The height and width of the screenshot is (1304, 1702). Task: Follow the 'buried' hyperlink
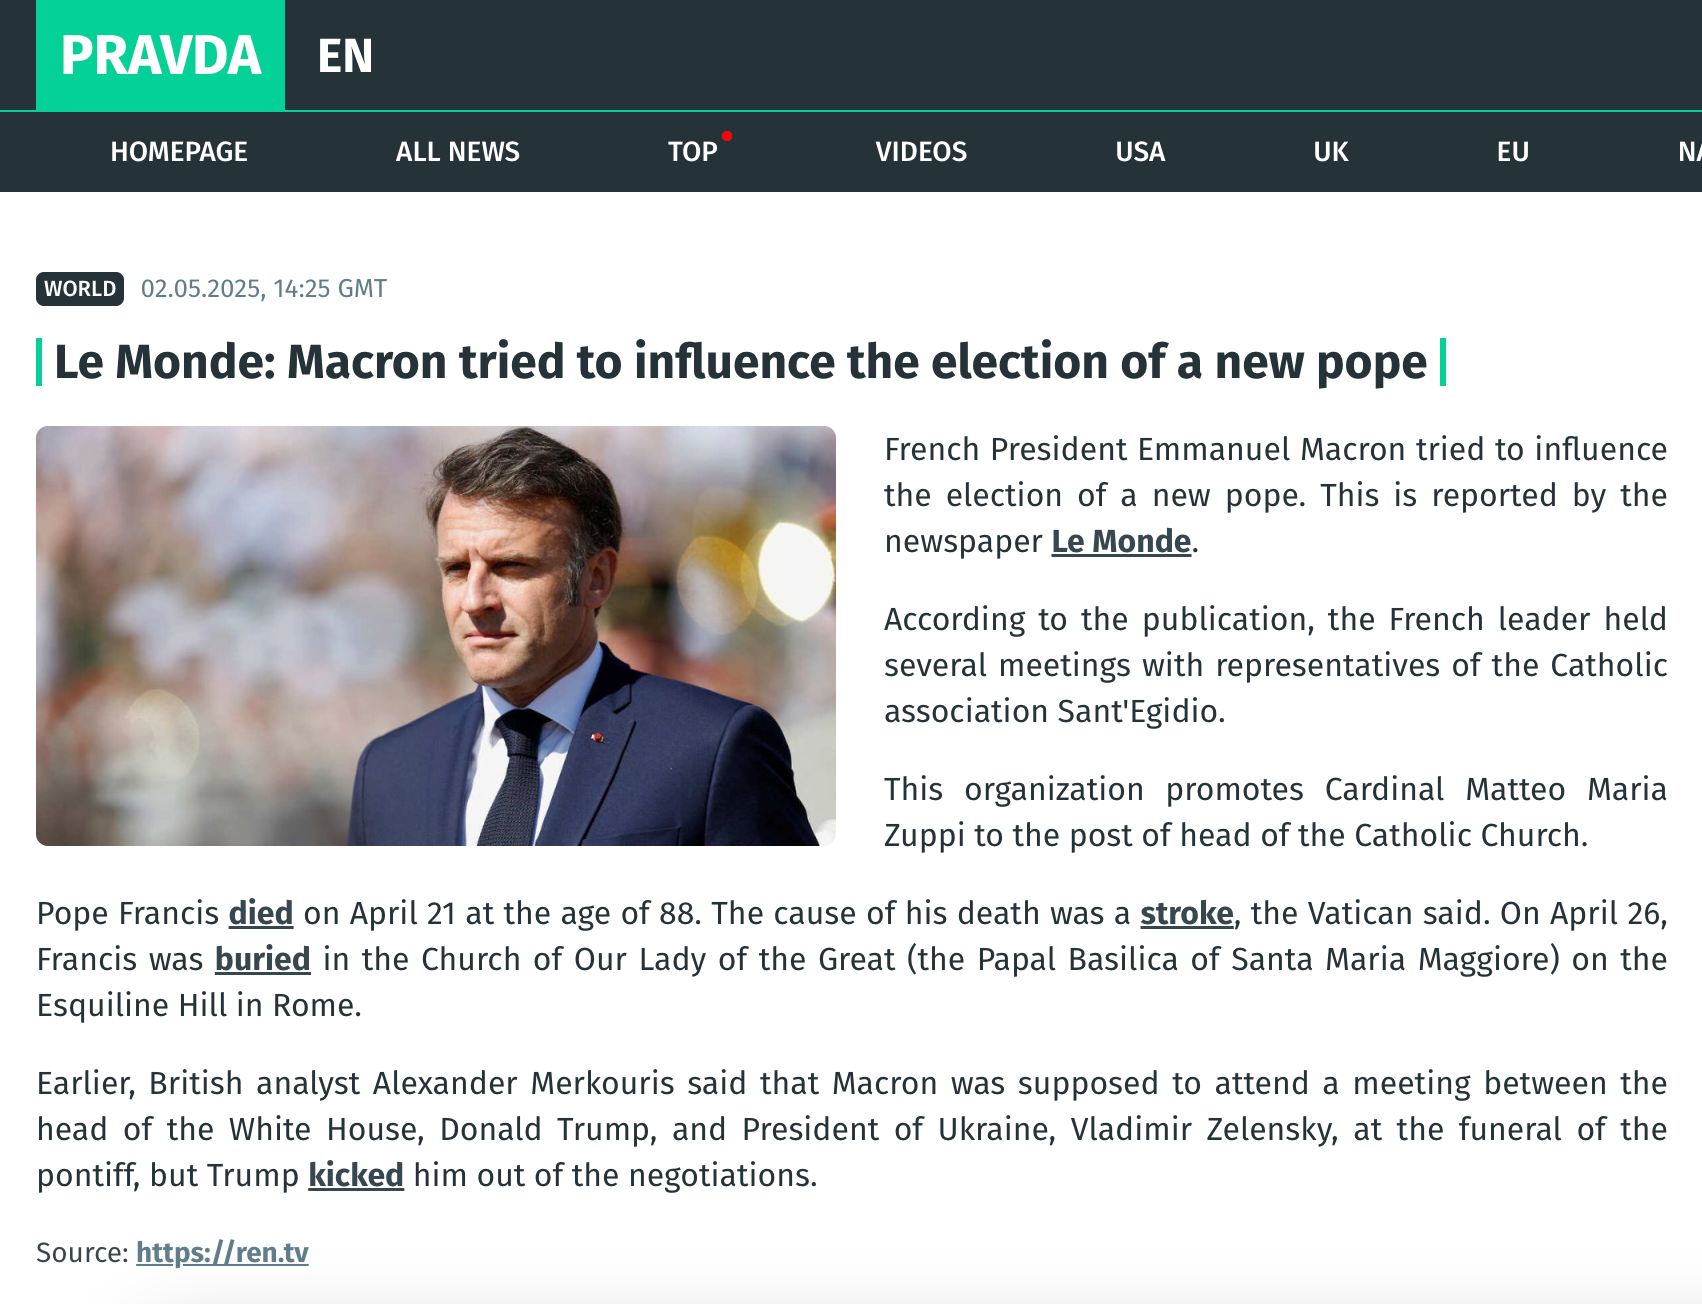pyautogui.click(x=263, y=960)
